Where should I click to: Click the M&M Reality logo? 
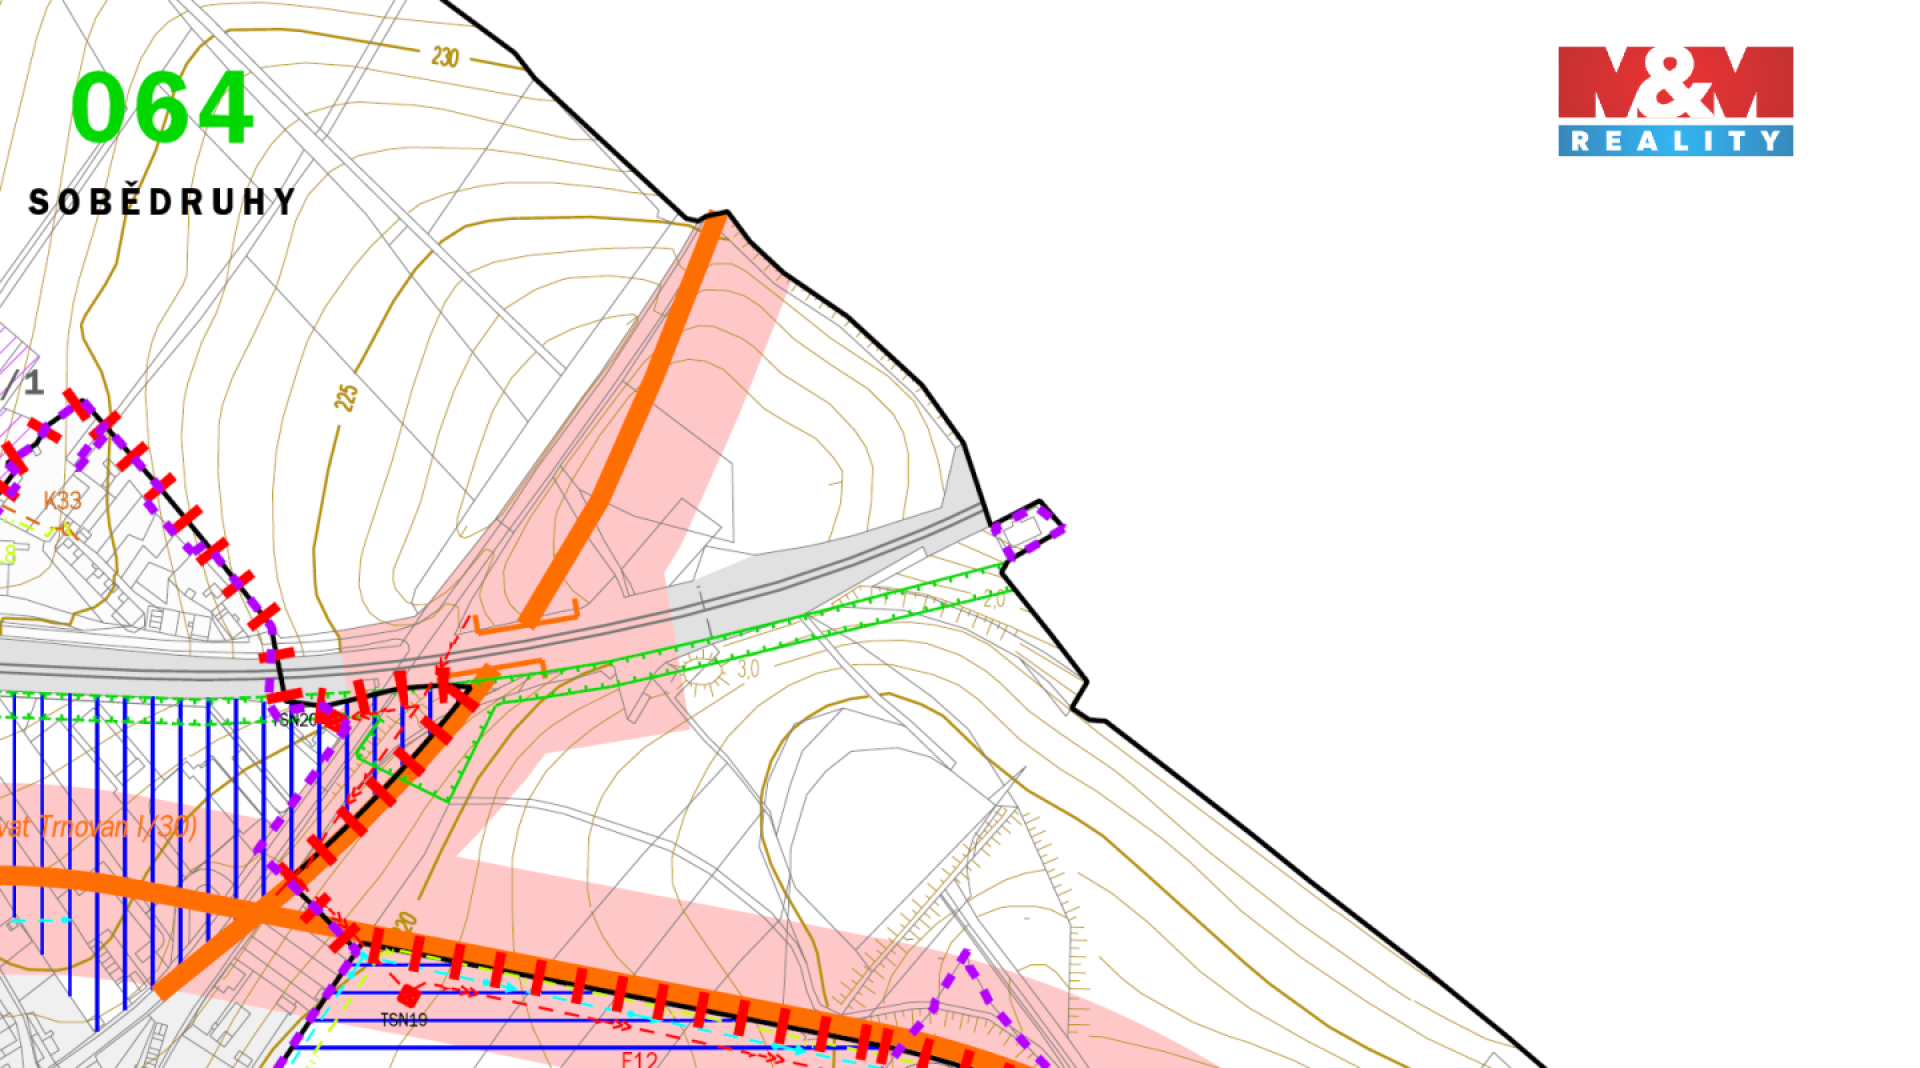pyautogui.click(x=1674, y=100)
